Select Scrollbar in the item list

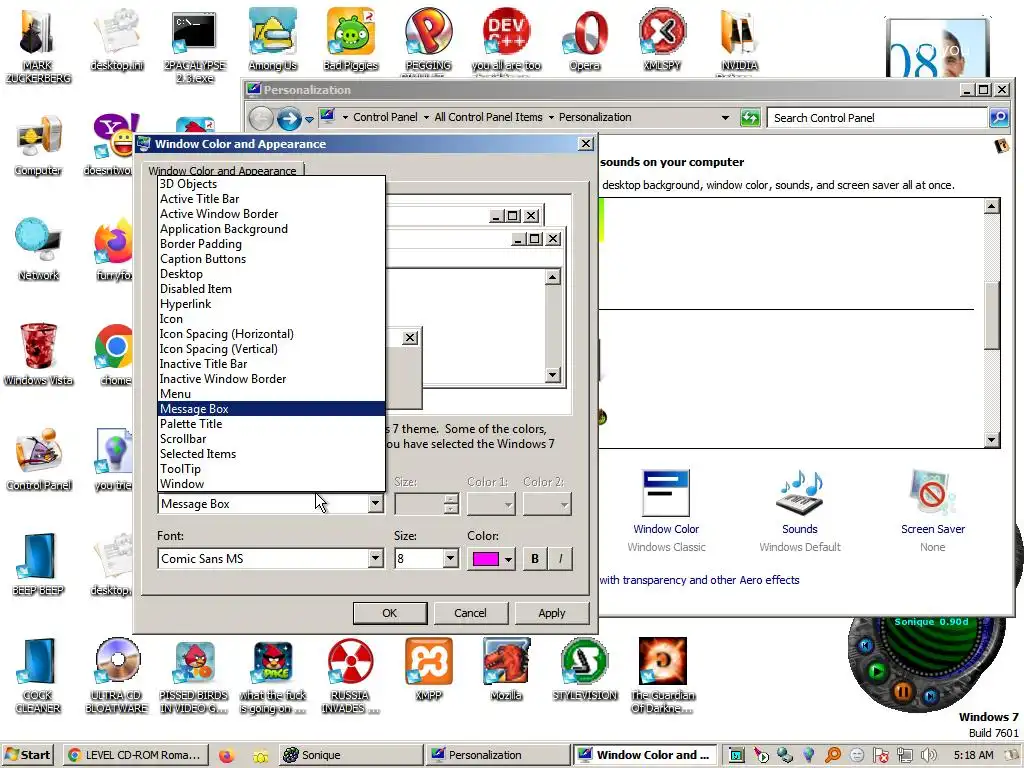tap(272, 440)
